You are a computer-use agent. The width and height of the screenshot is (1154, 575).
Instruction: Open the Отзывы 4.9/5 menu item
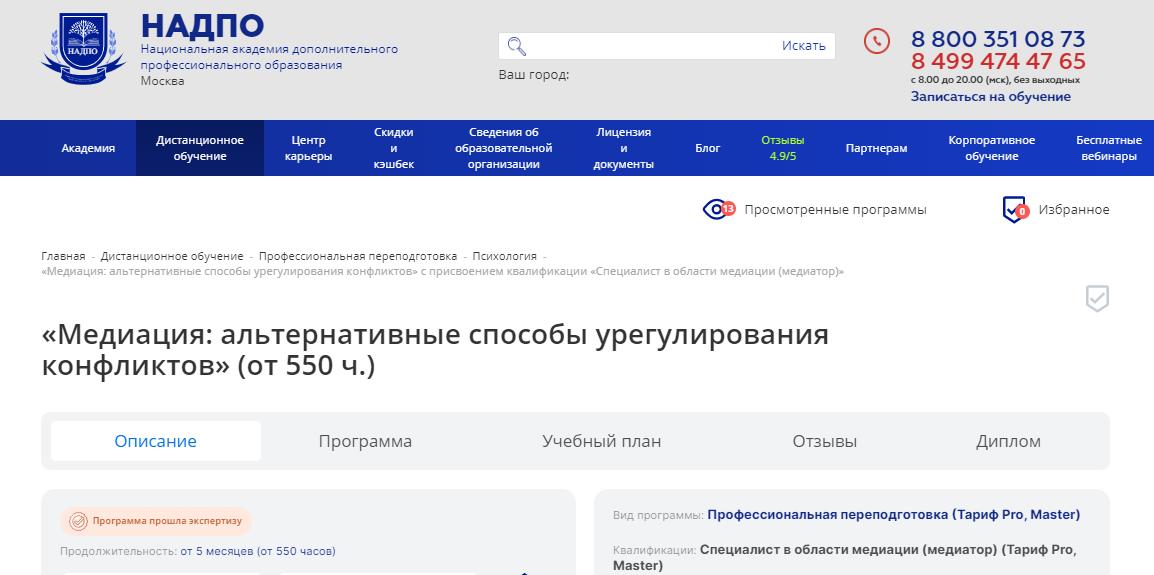(783, 148)
